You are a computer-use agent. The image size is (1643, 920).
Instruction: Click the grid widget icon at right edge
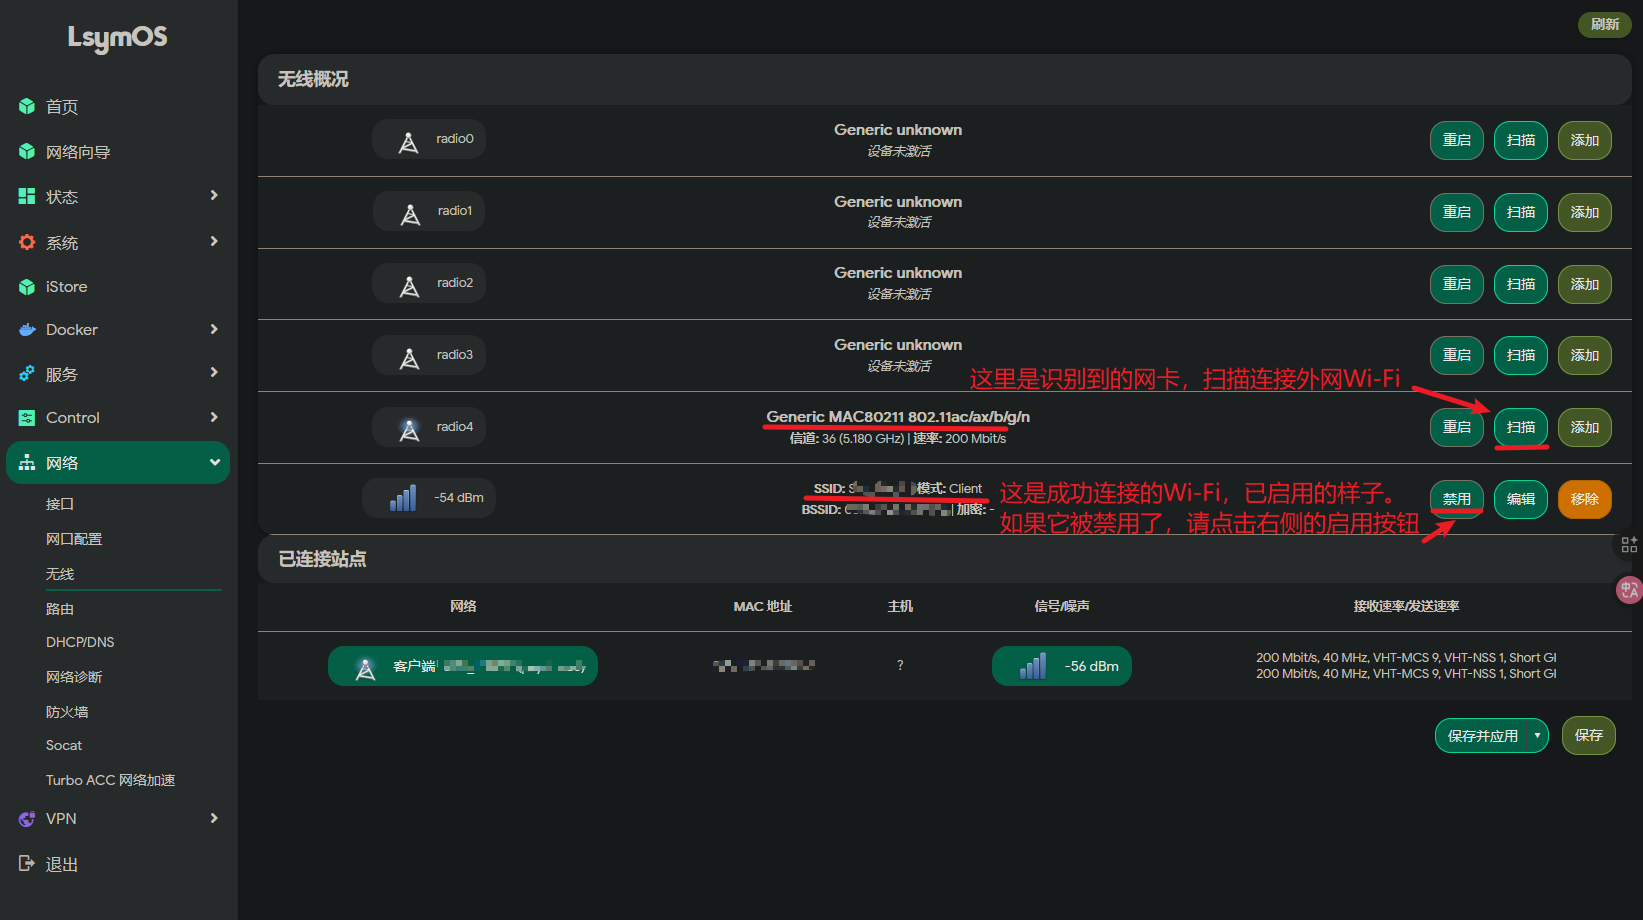(1629, 544)
